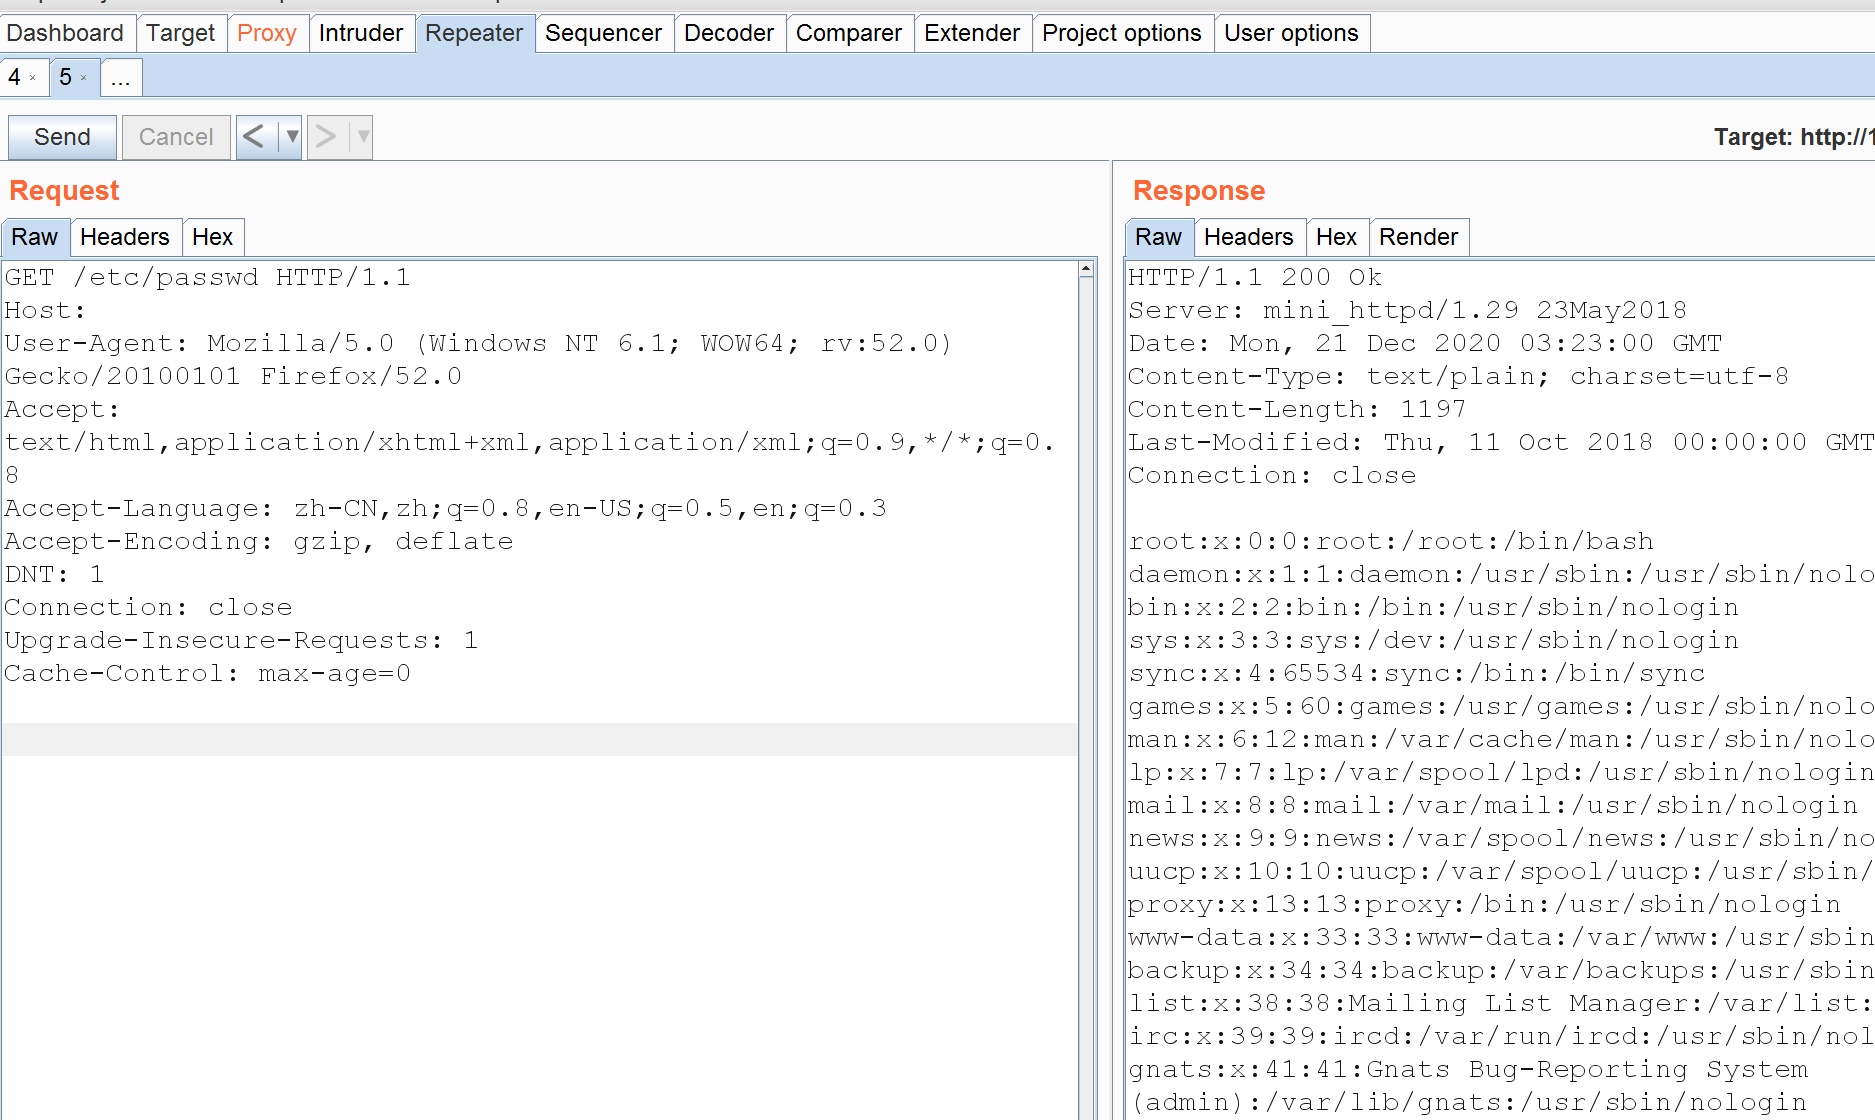
Task: Switch to the Decoder tool
Action: pos(729,32)
